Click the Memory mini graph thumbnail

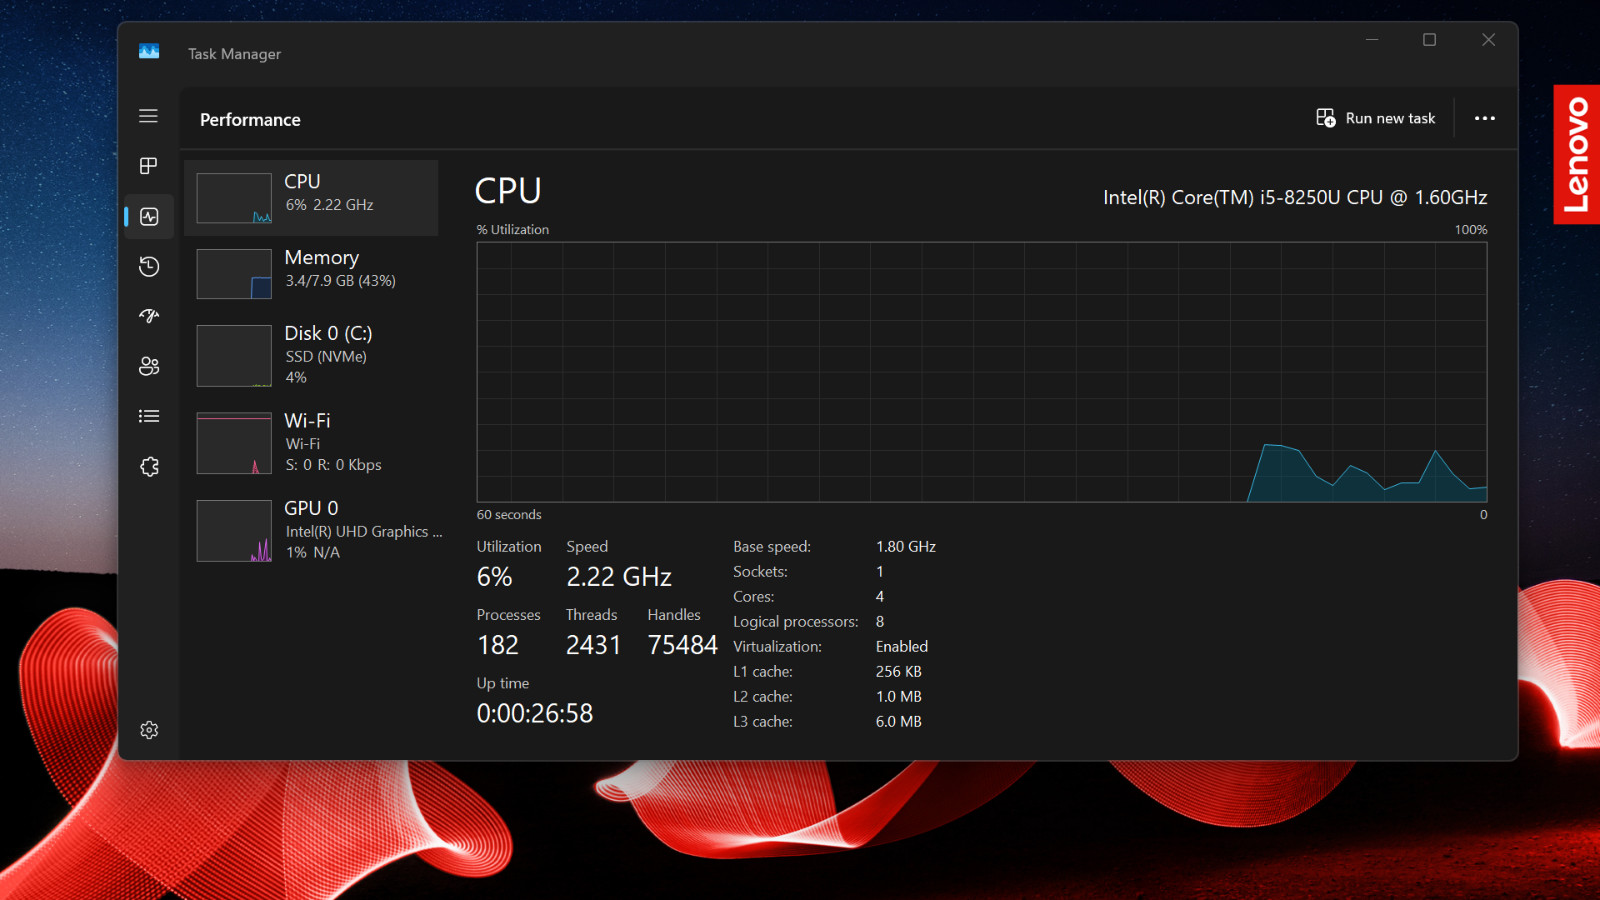click(x=234, y=274)
